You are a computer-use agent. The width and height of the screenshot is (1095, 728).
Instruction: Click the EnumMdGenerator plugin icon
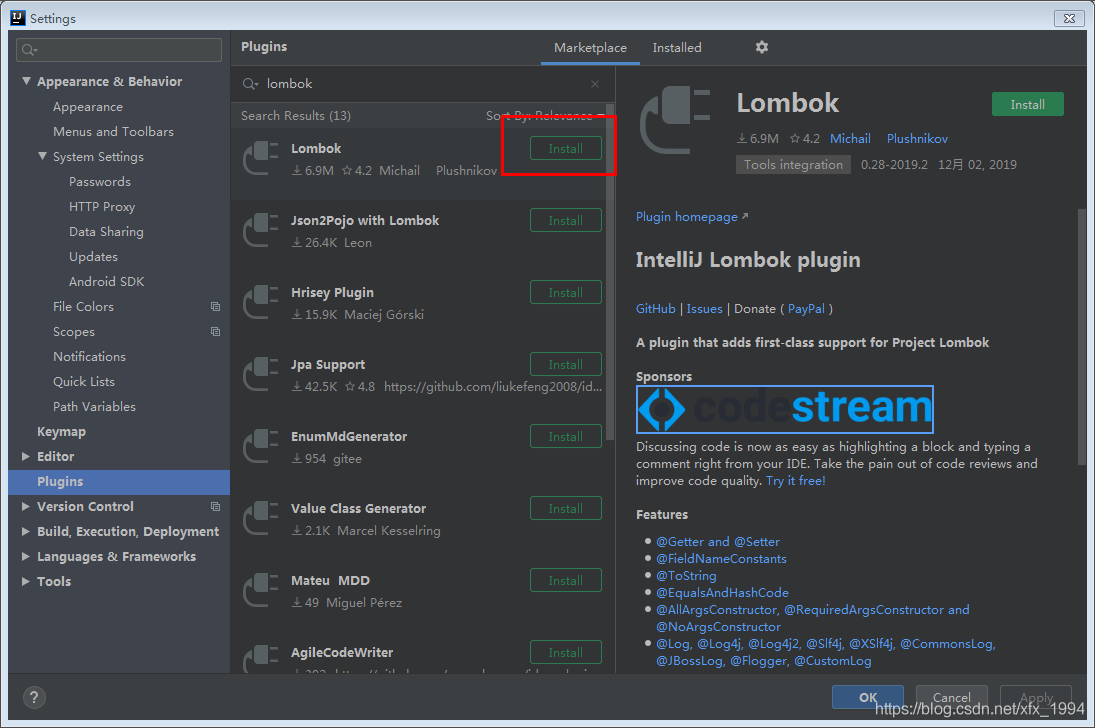point(260,446)
